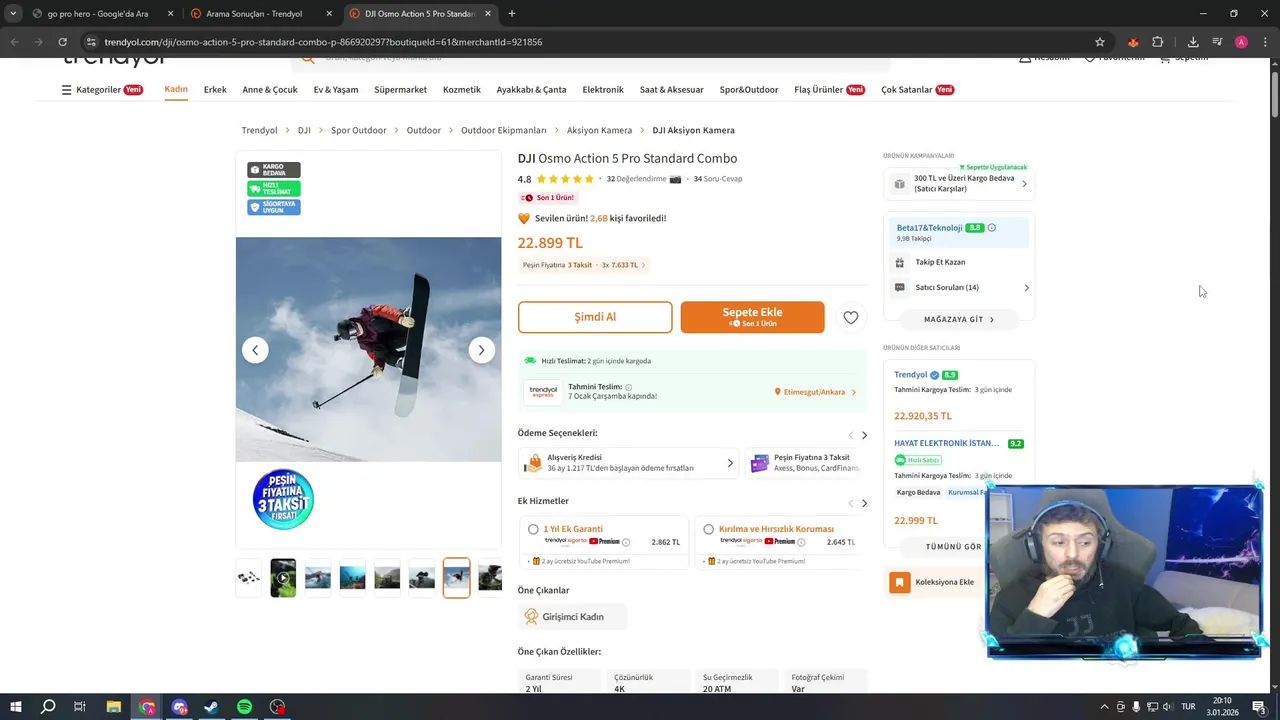Open Steam from the taskbar
This screenshot has width=1280, height=720.
(212, 707)
